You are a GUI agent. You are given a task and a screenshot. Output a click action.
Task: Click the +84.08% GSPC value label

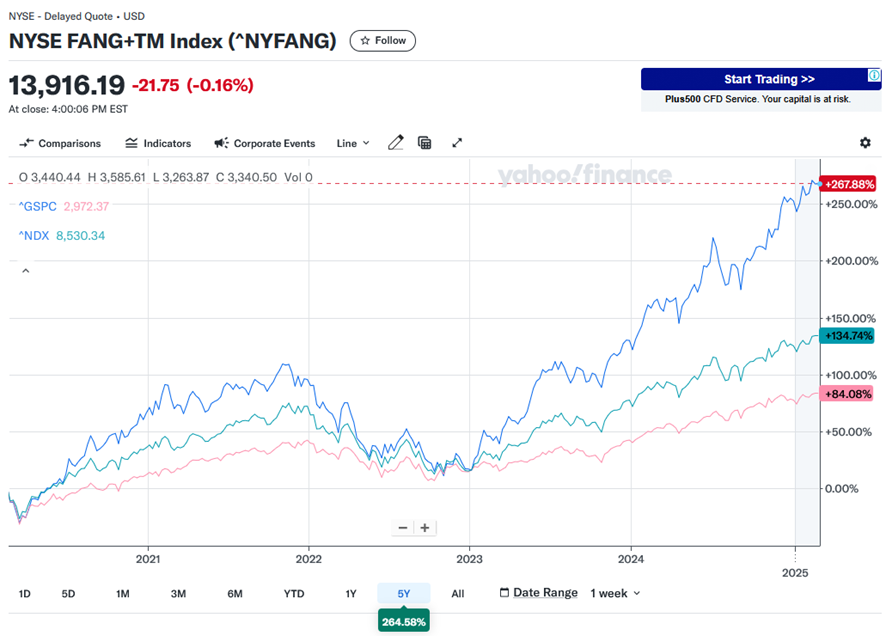846,394
